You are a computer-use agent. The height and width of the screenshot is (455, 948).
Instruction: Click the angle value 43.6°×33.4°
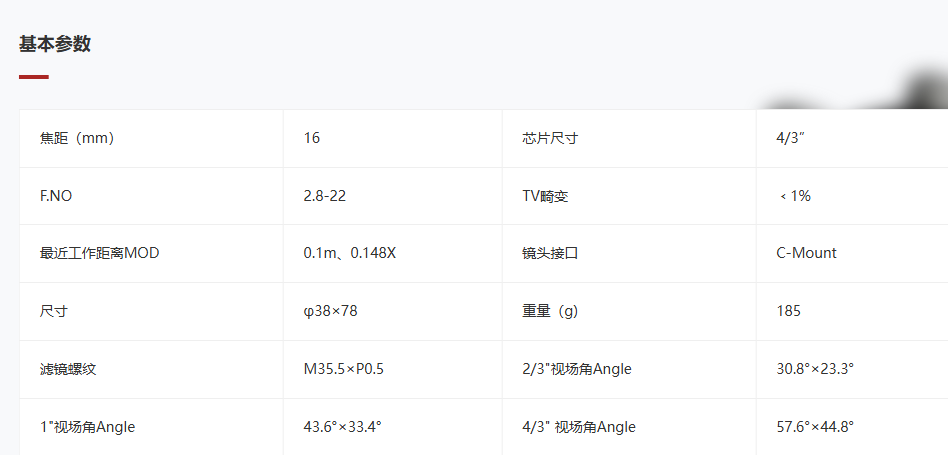(x=342, y=427)
